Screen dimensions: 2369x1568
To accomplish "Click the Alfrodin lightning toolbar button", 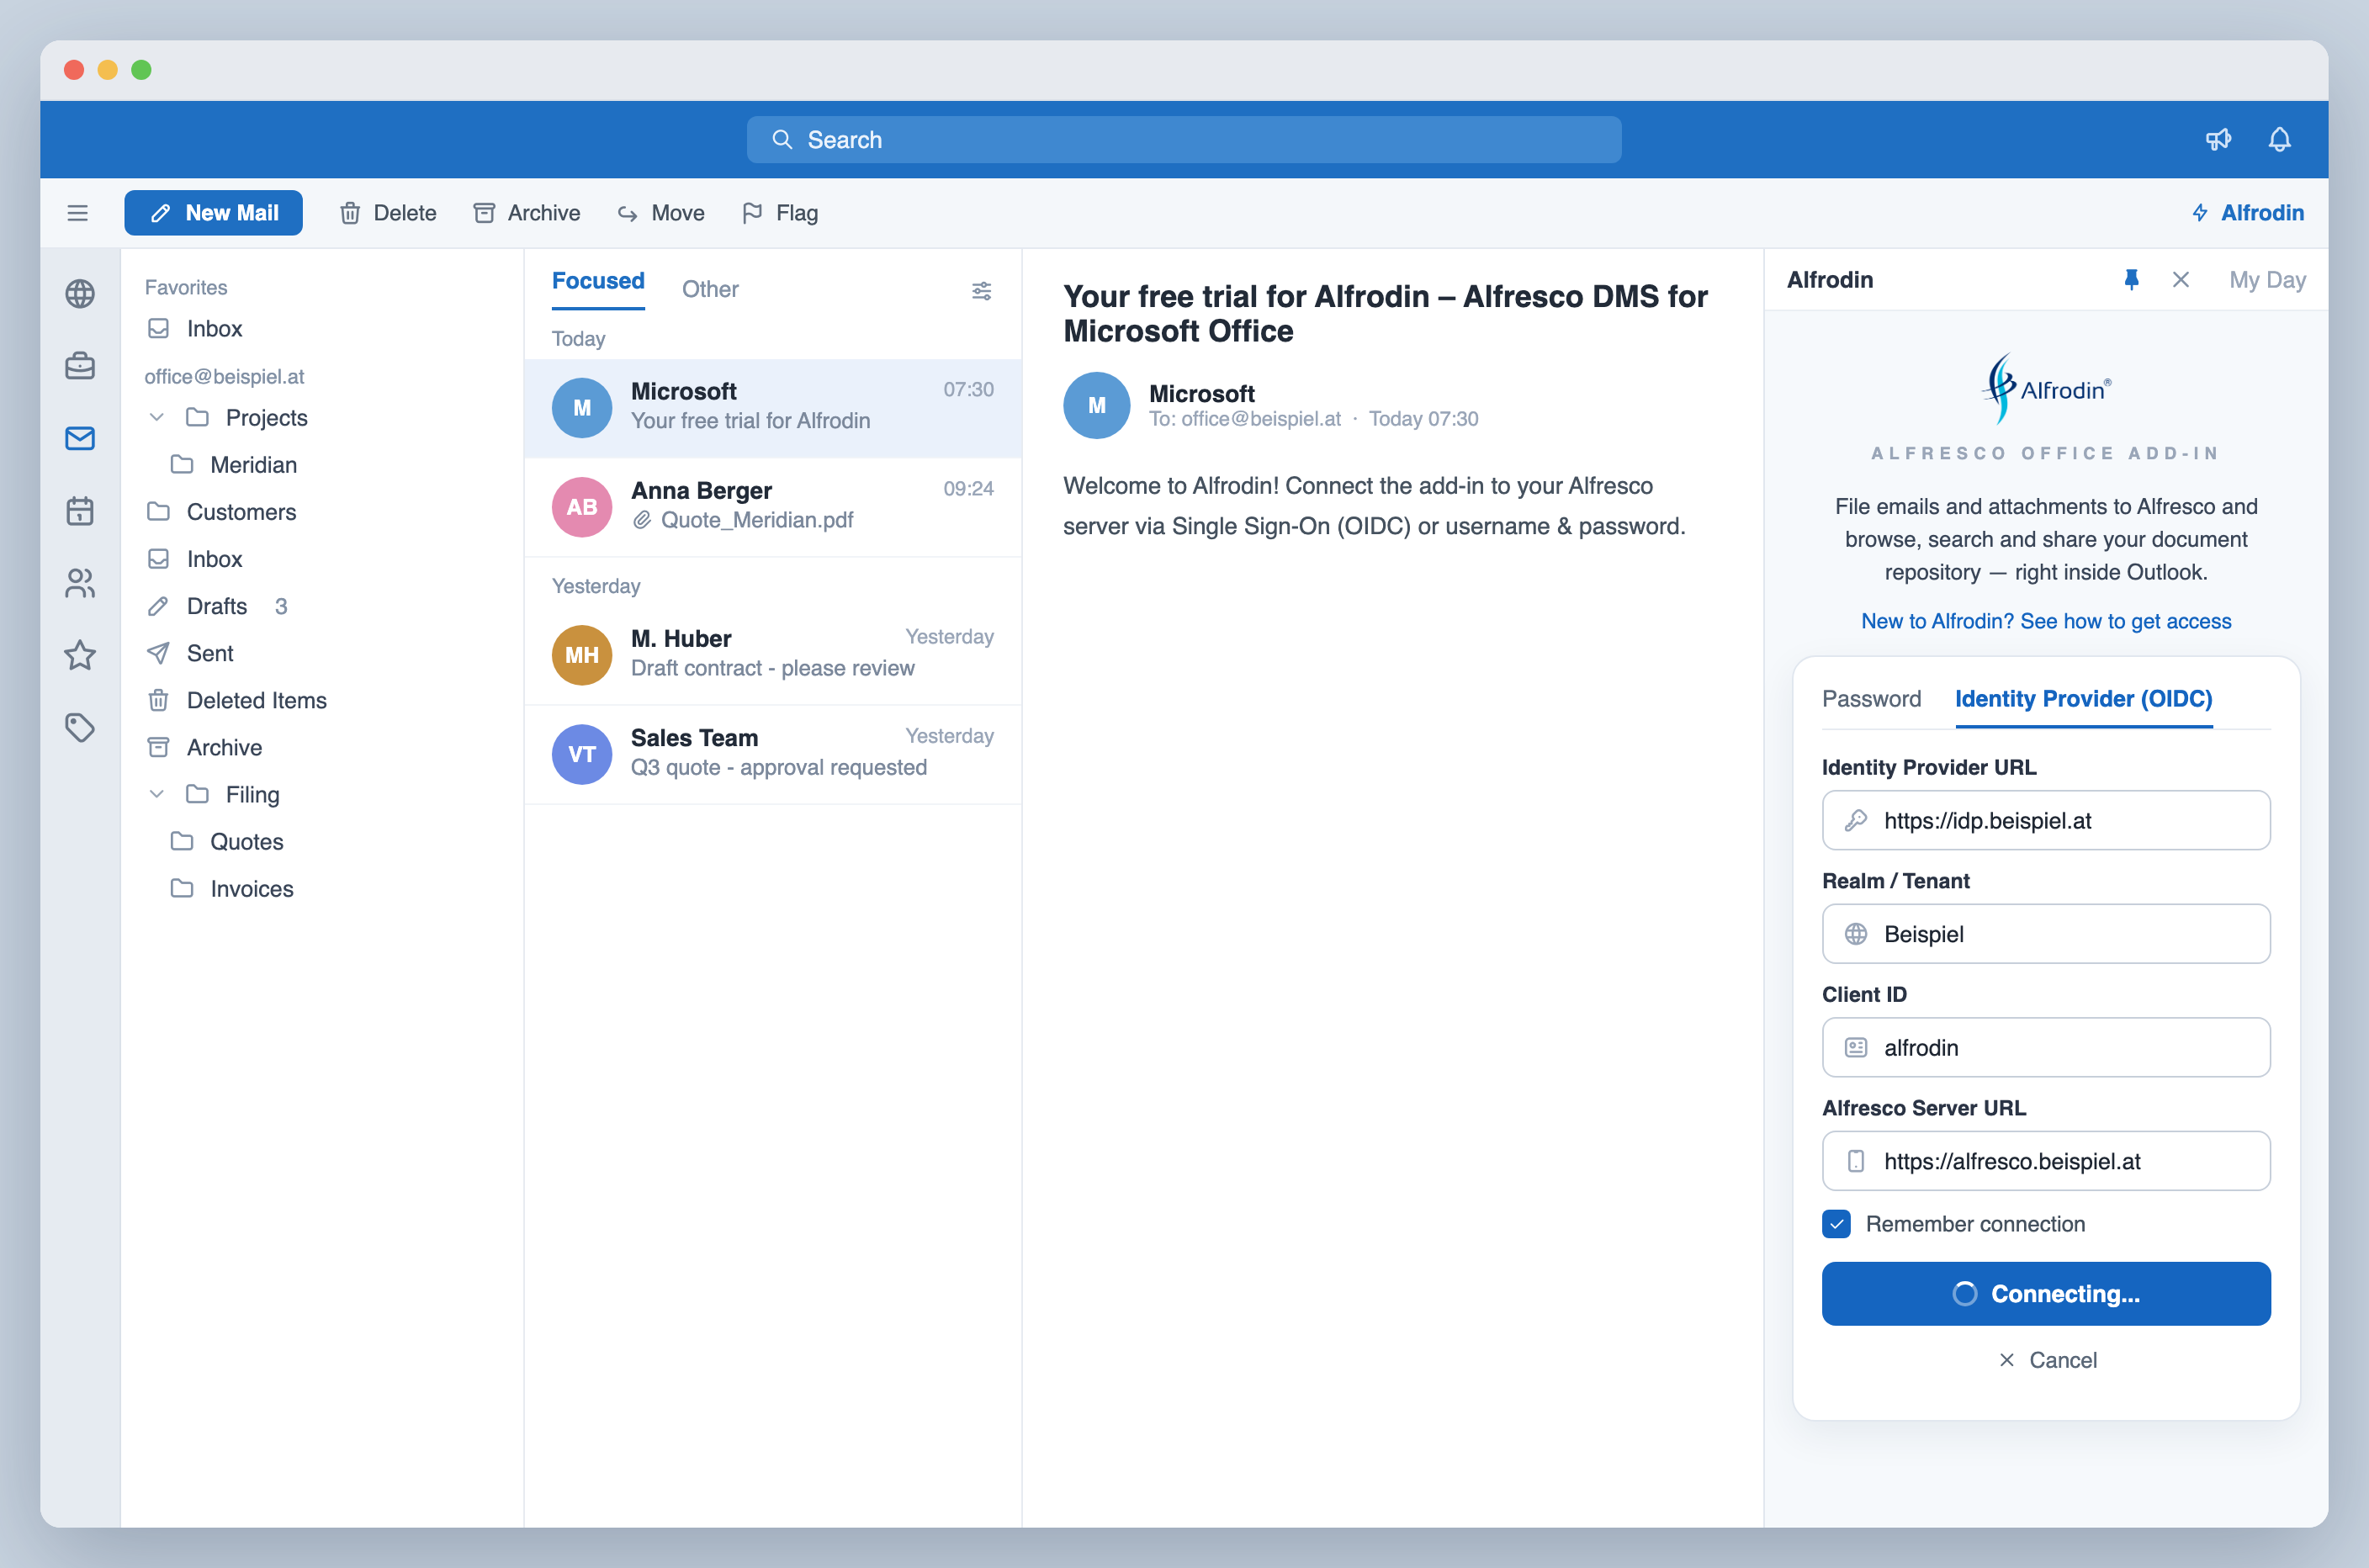I will point(2248,213).
